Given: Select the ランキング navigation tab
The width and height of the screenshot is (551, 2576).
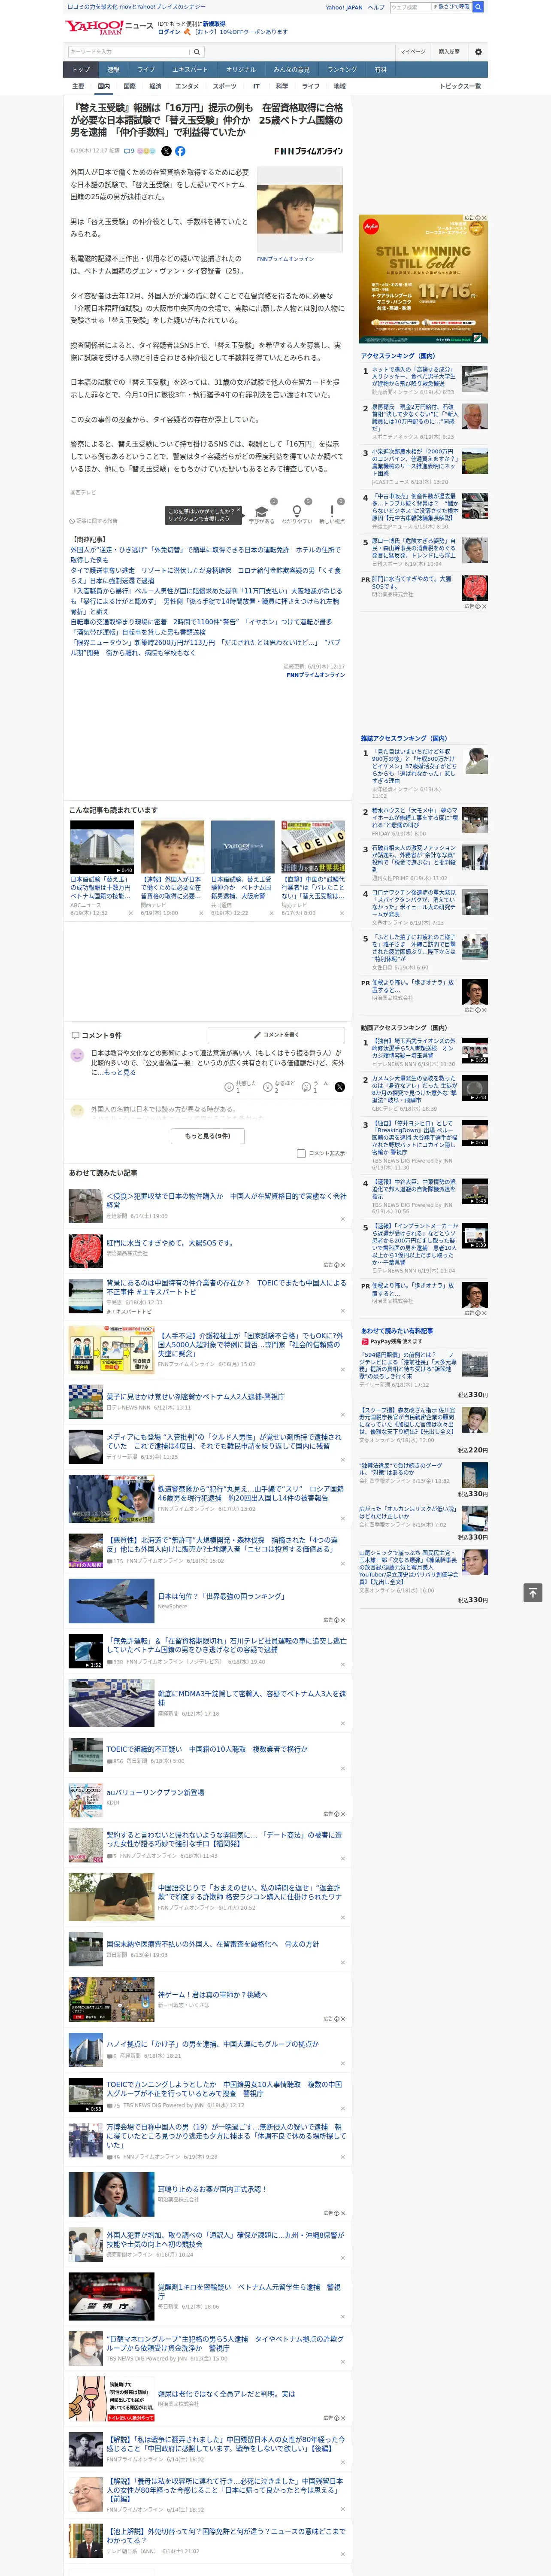Looking at the screenshot, I should [x=342, y=70].
